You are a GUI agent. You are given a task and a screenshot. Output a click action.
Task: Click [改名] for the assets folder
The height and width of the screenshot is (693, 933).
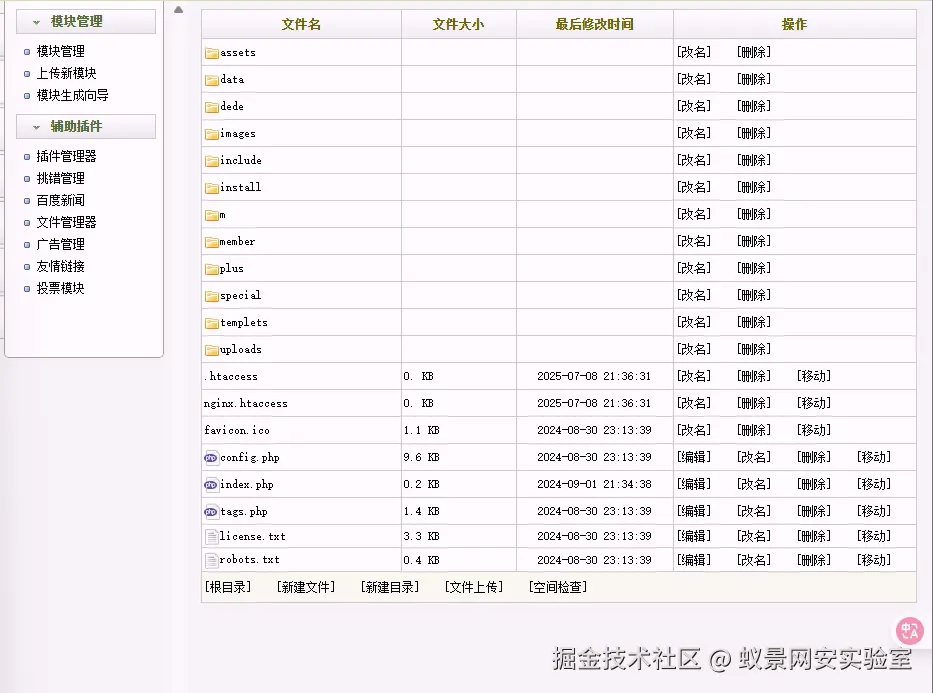[x=694, y=52]
